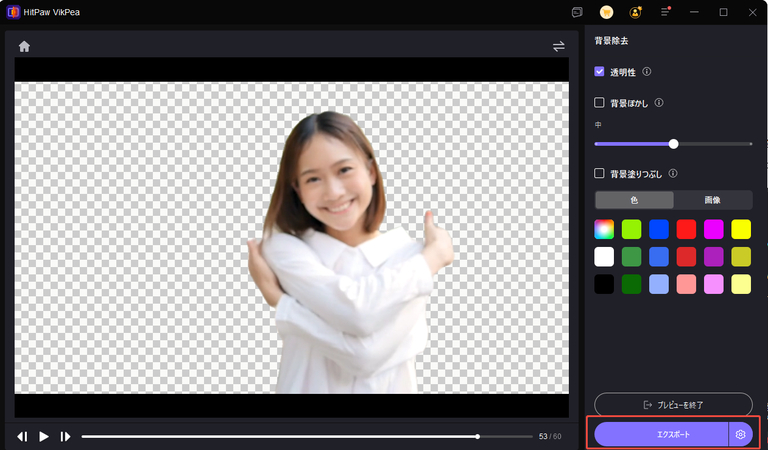Open the shopping cart icon in title bar
The image size is (768, 450).
coord(606,13)
